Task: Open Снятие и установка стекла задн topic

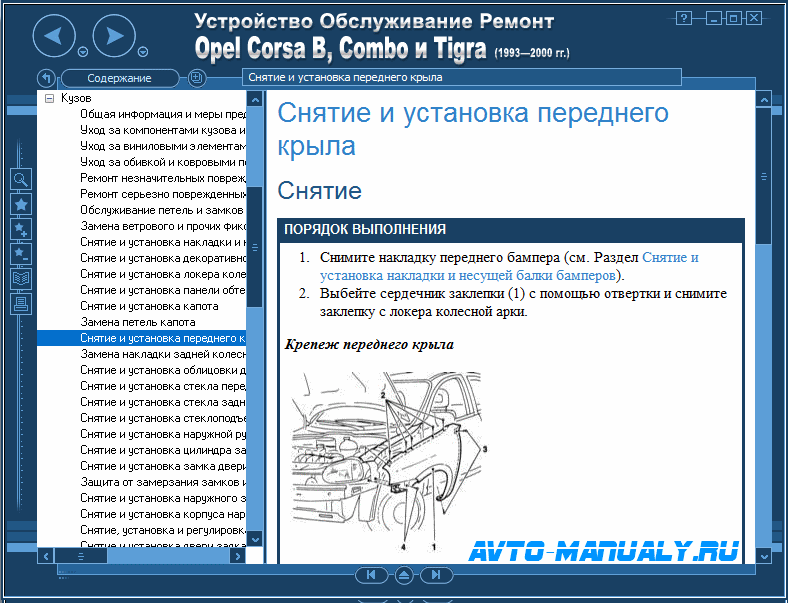Action: pos(163,402)
